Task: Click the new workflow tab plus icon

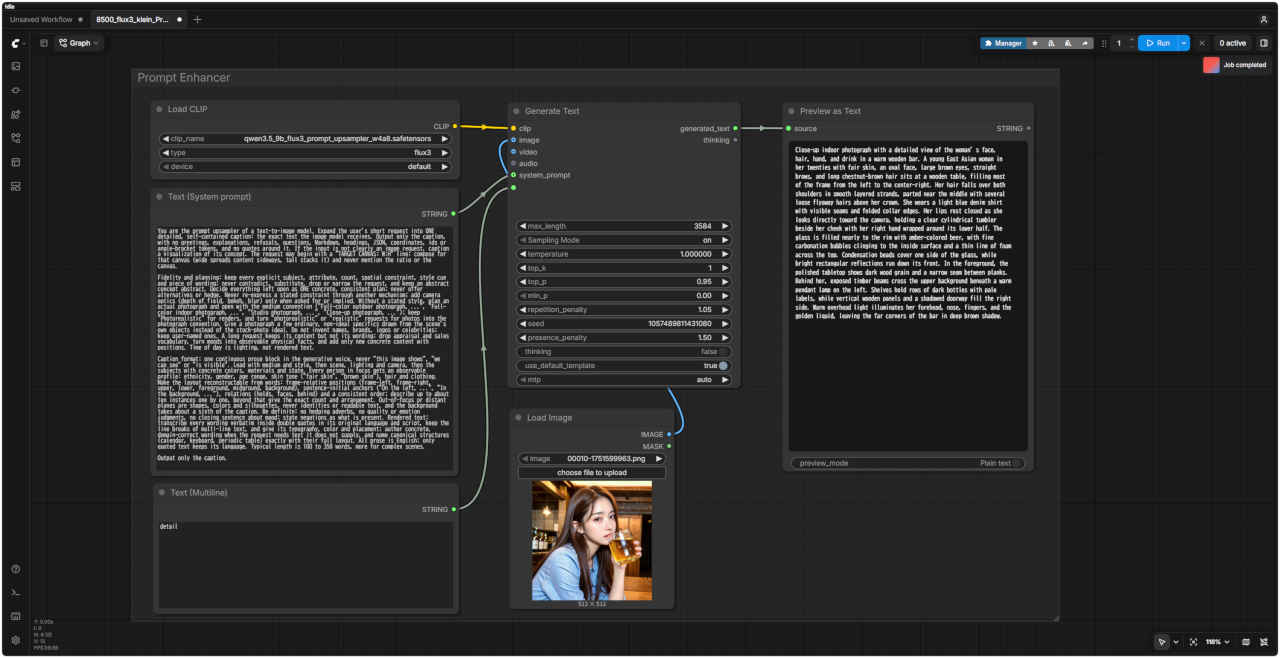Action: pyautogui.click(x=197, y=19)
